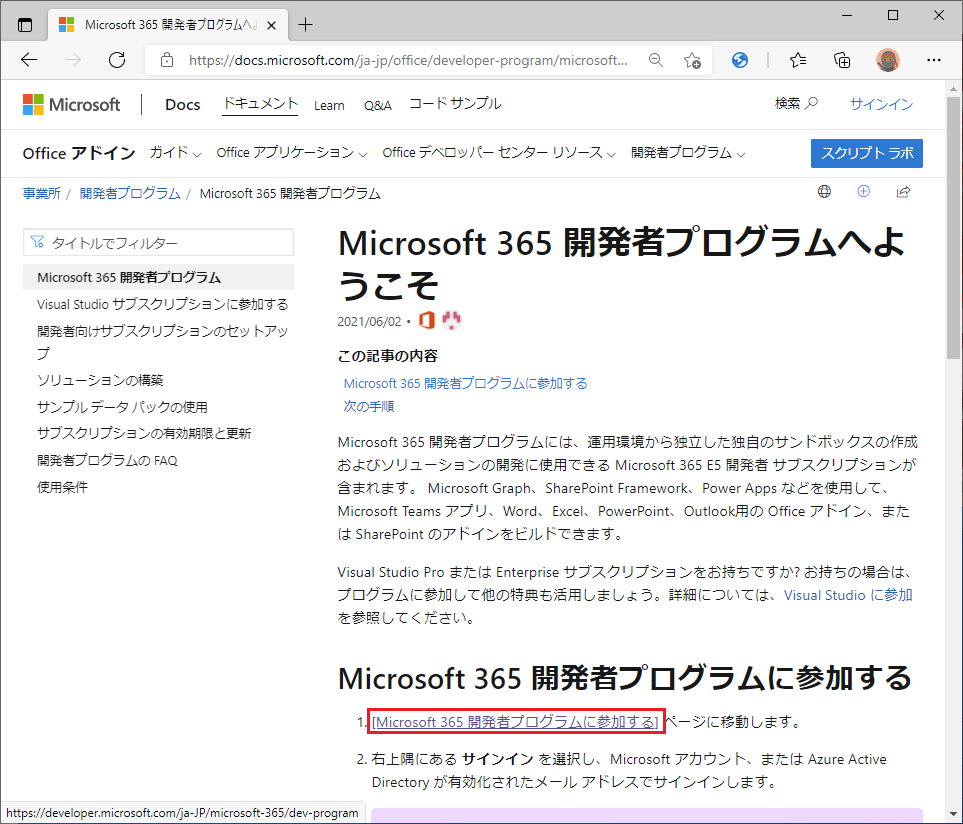Click the Microsoft logo
Screen dimensions: 963x824
click(71, 104)
